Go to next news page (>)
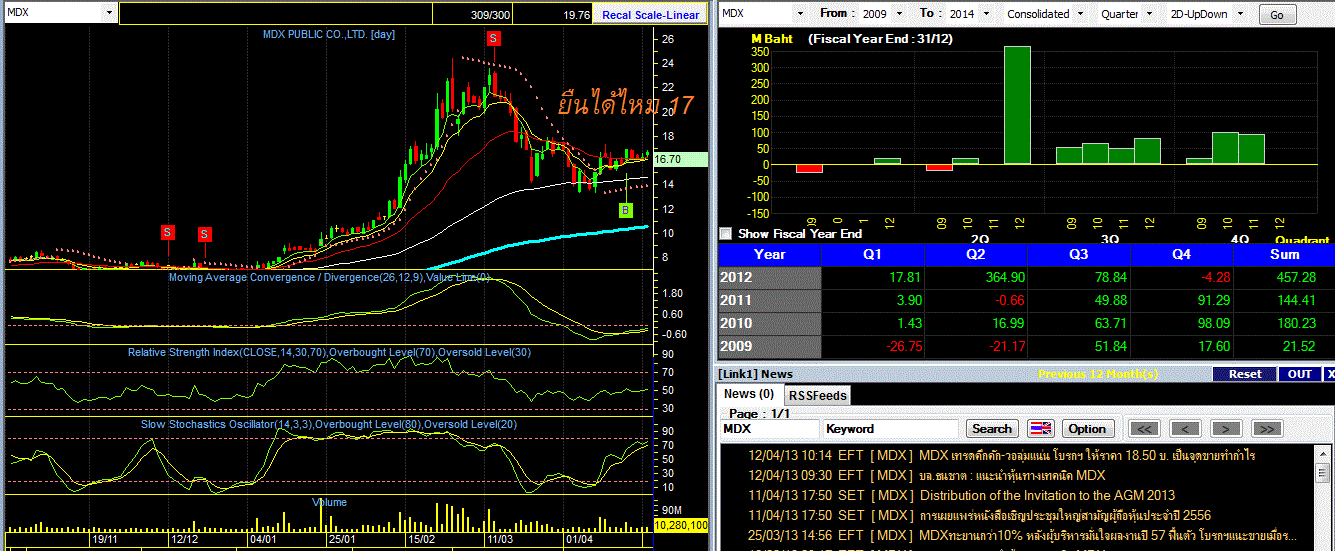The width and height of the screenshot is (1335, 551). pos(1225,428)
